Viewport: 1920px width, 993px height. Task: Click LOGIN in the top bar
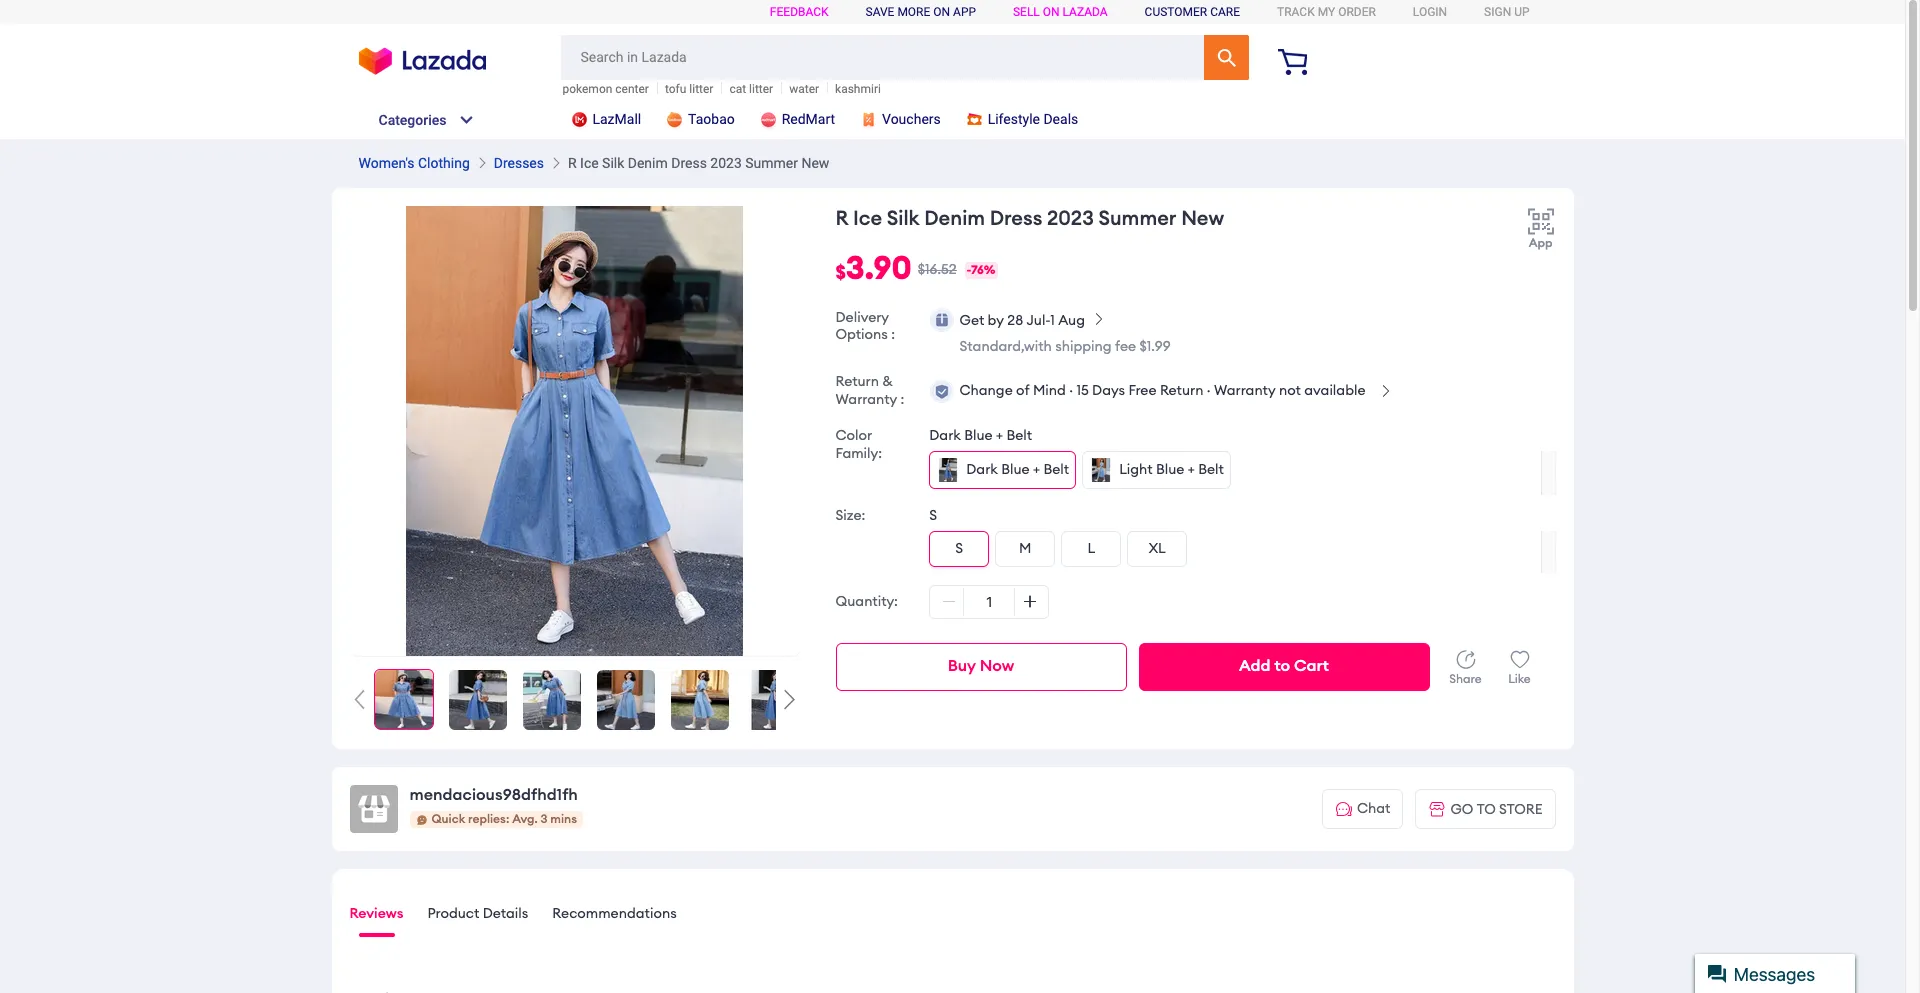[x=1429, y=12]
